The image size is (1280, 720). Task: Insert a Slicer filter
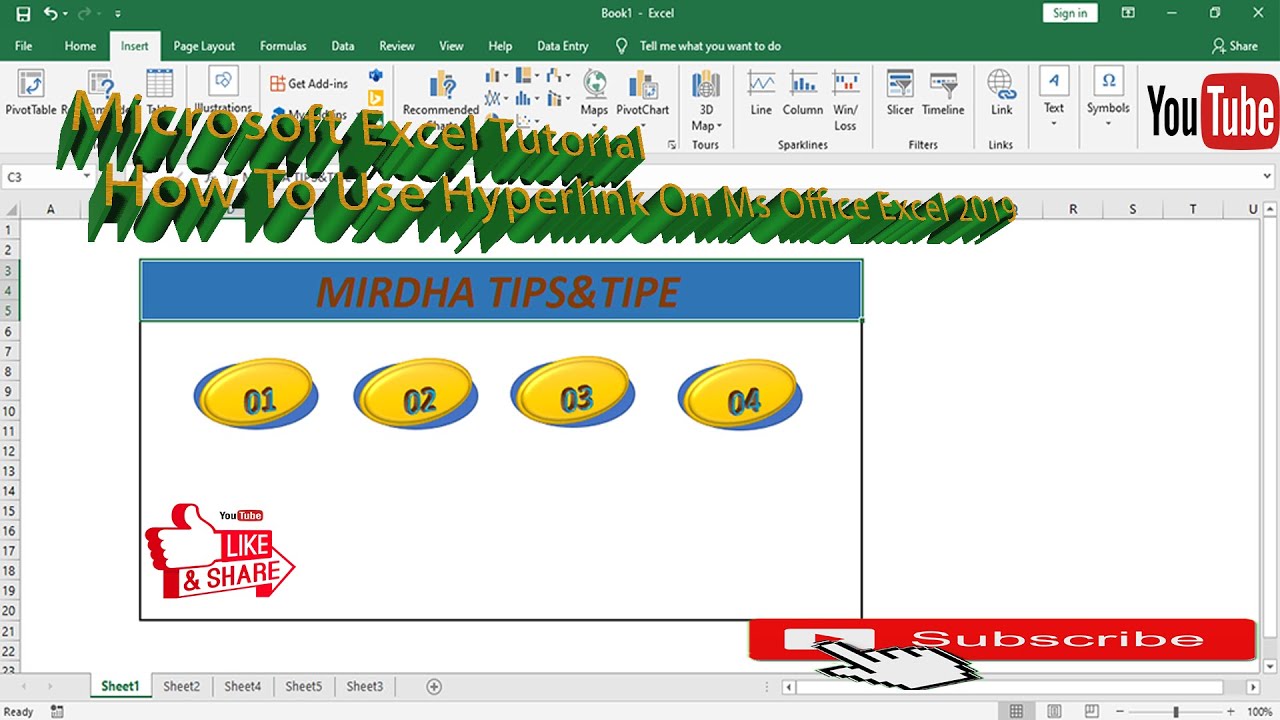click(900, 93)
